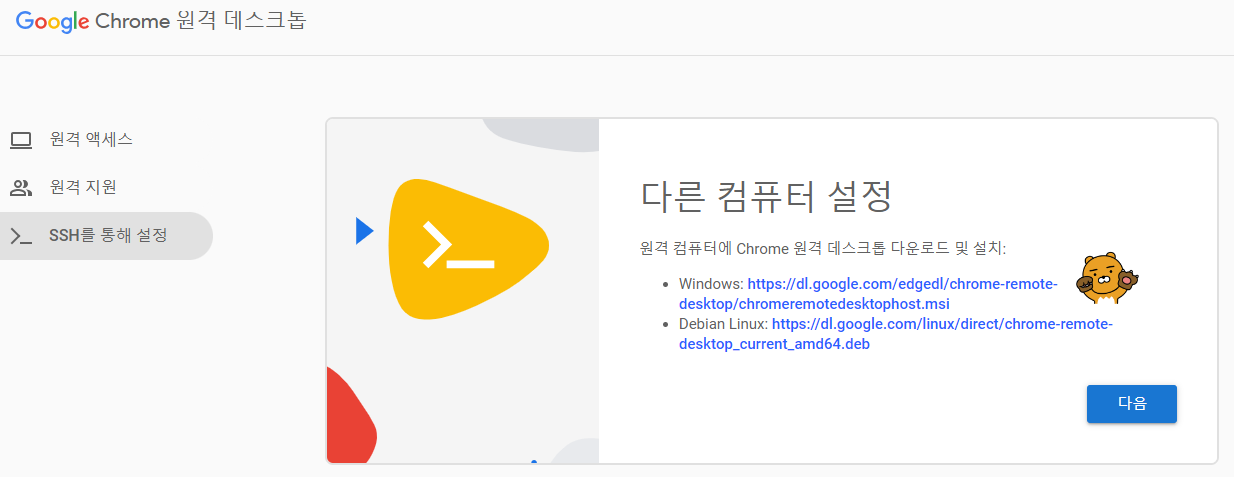Click the 'Windows:' label text
The height and width of the screenshot is (477, 1234).
point(711,284)
